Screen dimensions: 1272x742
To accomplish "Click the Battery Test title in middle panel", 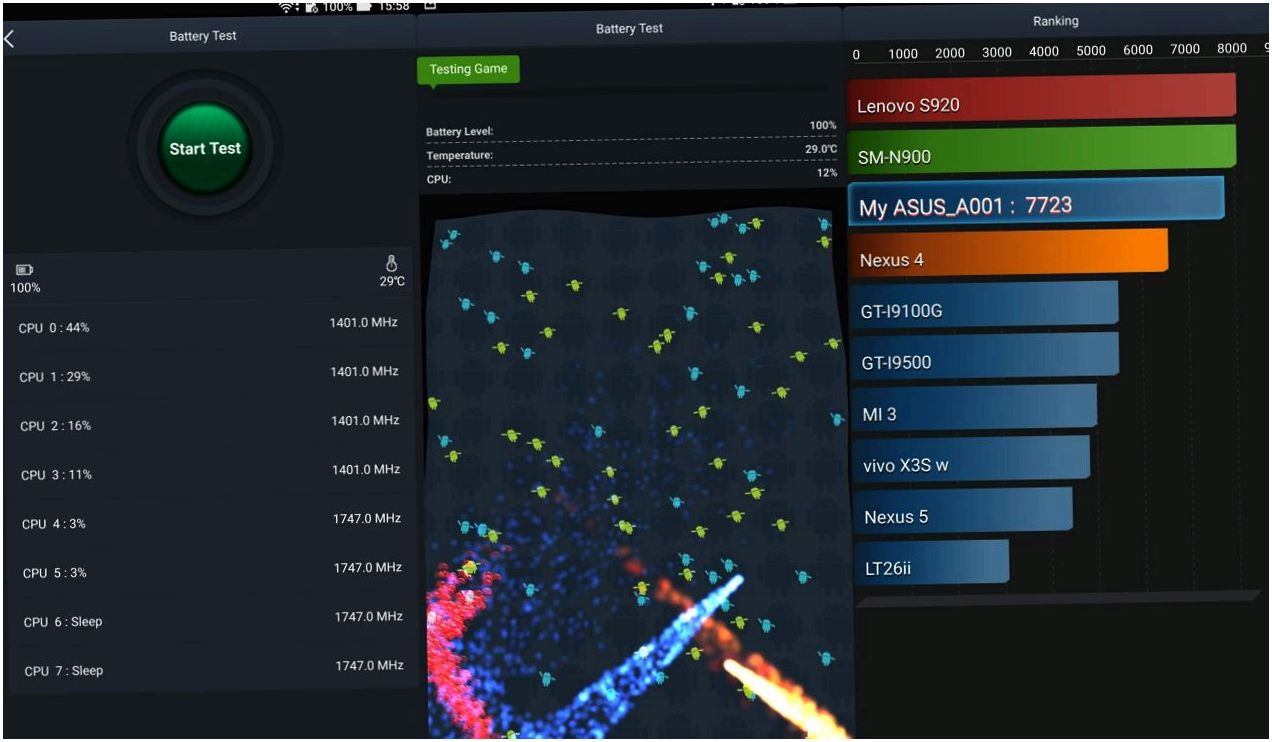I will pos(629,29).
